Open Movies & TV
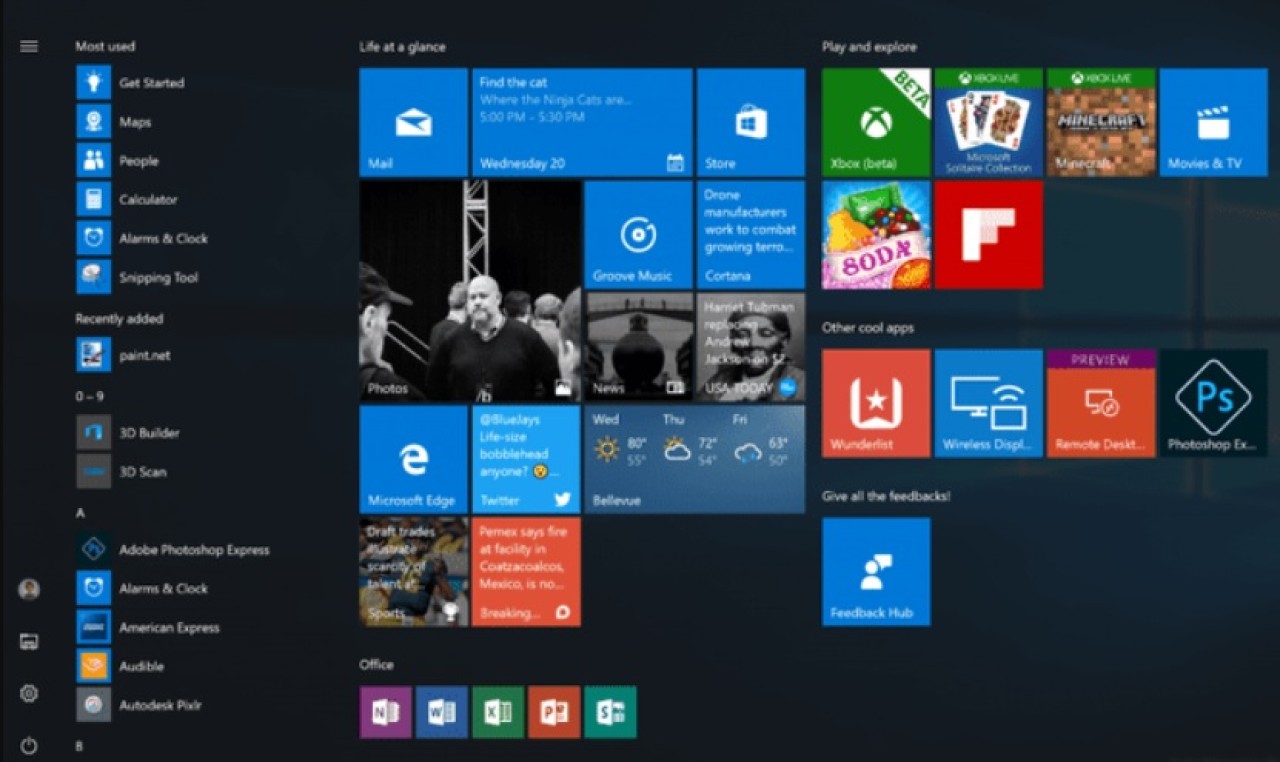This screenshot has width=1280, height=762. [x=1212, y=120]
